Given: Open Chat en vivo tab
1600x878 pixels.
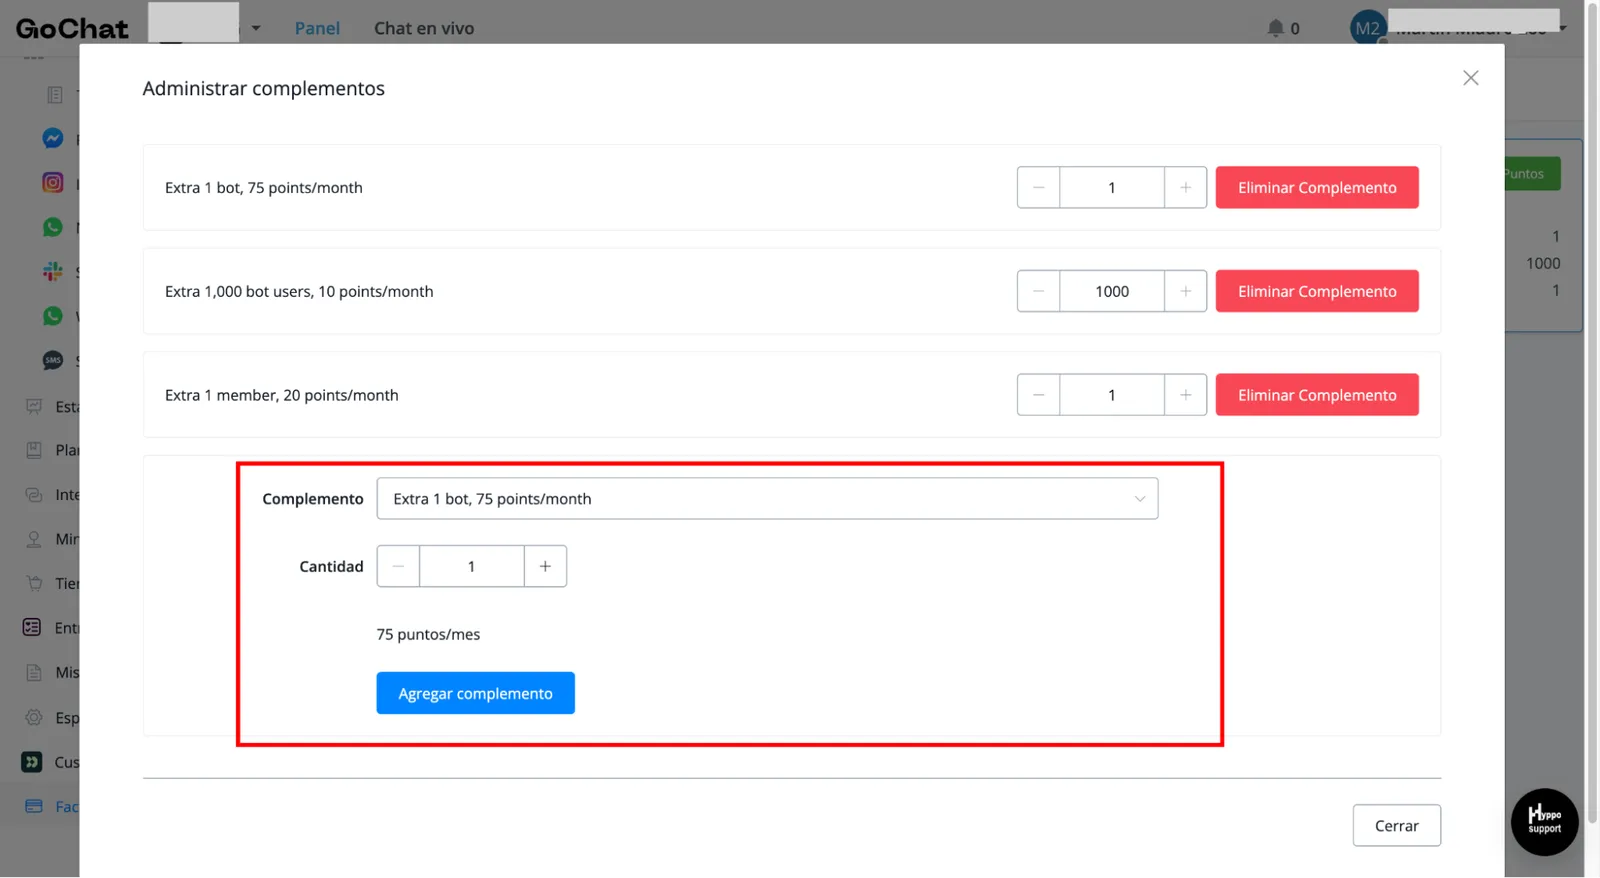Looking at the screenshot, I should coord(424,28).
